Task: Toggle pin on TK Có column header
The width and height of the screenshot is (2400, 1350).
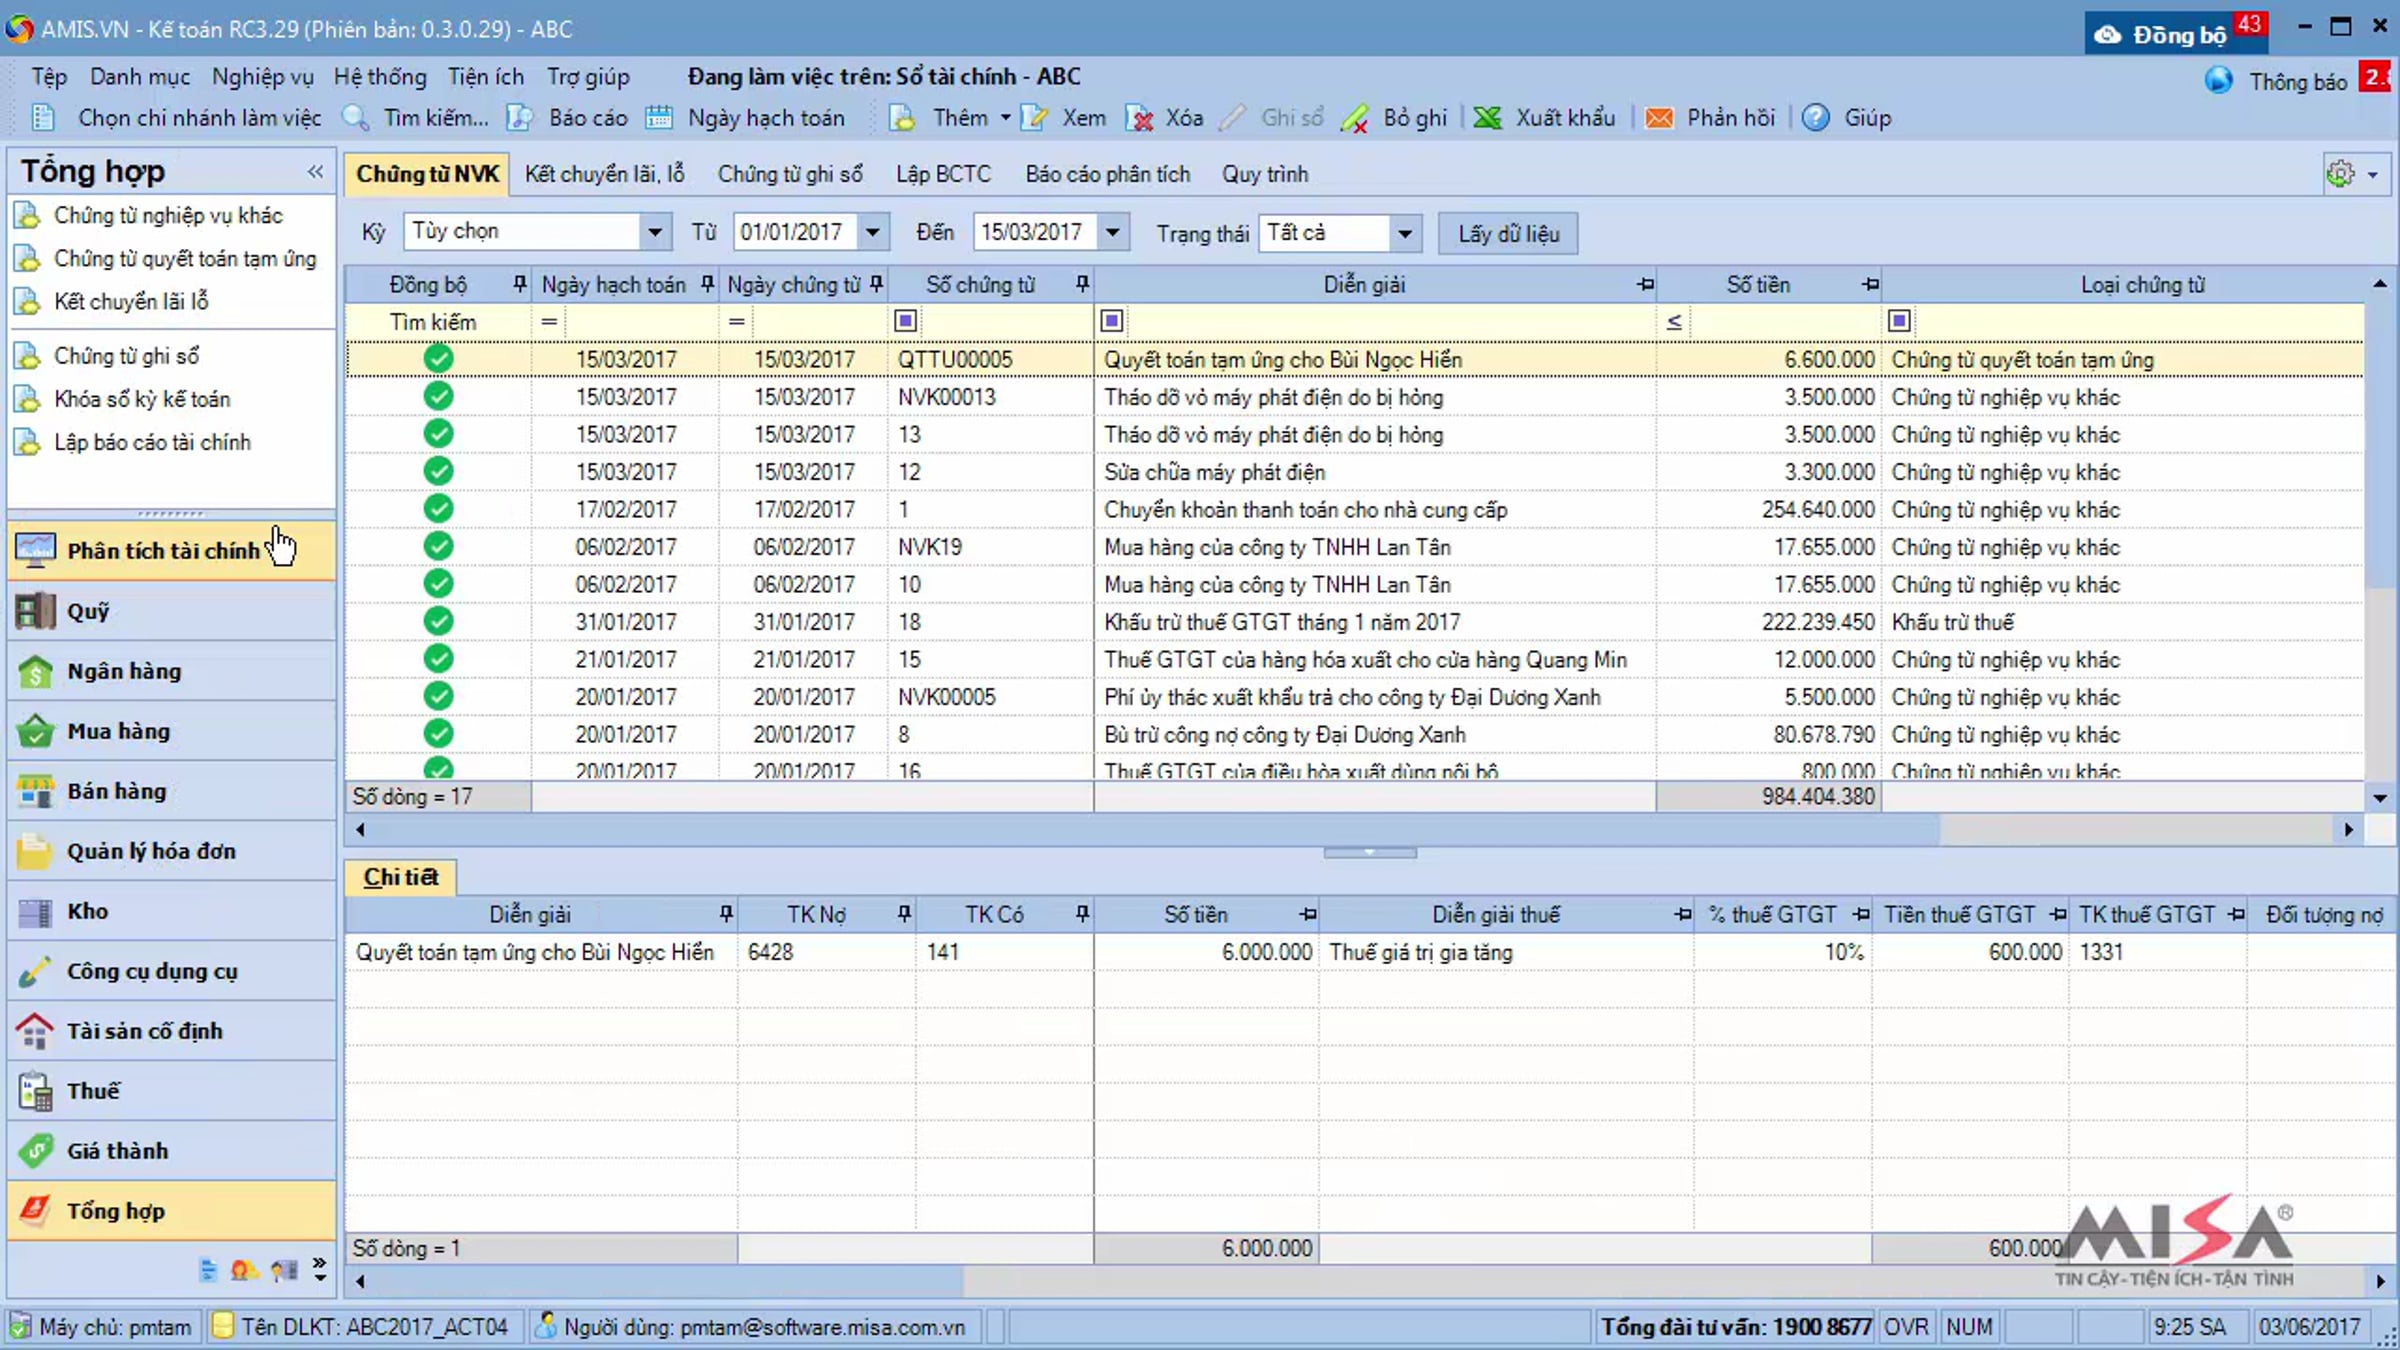Action: tap(1082, 913)
